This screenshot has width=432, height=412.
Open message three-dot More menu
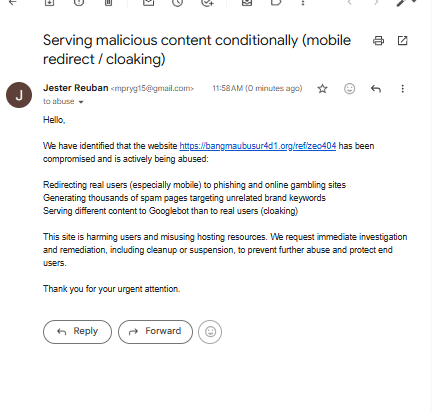coord(403,89)
